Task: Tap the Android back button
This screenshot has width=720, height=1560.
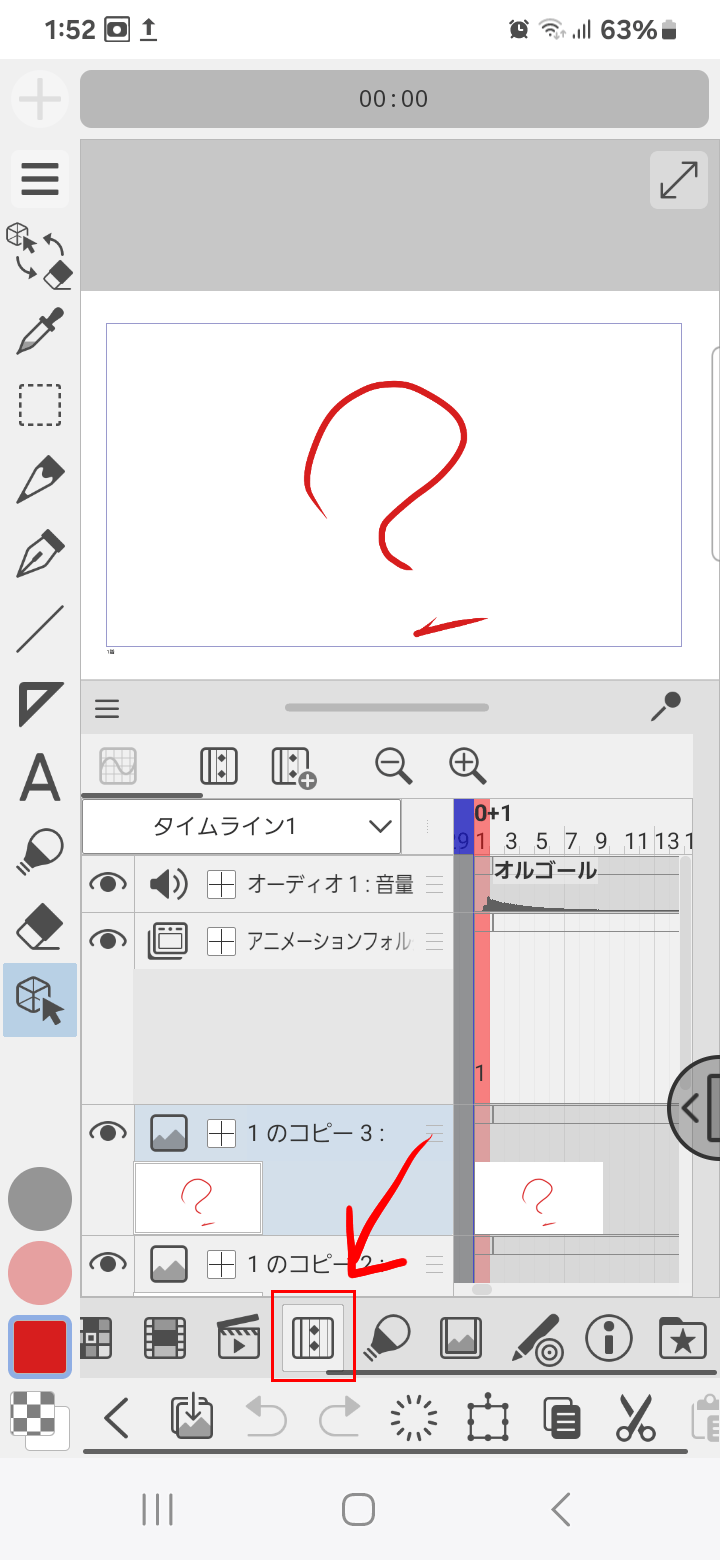Action: [x=561, y=1509]
